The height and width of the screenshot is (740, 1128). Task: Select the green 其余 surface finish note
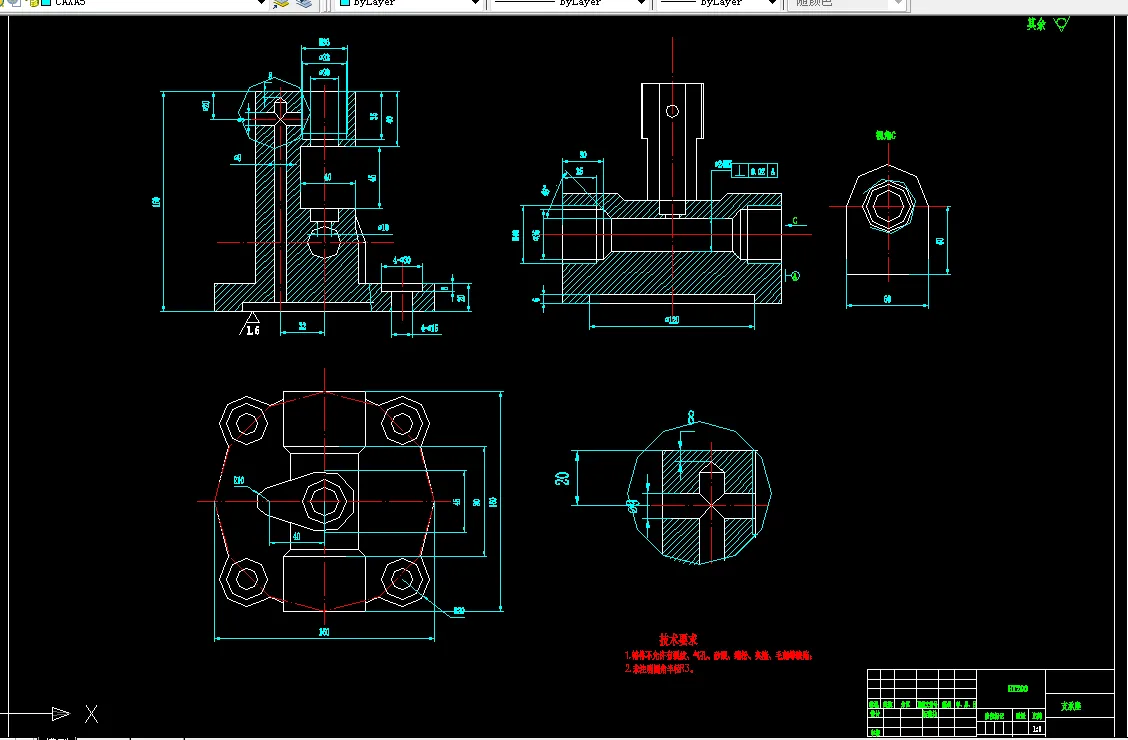click(1036, 24)
